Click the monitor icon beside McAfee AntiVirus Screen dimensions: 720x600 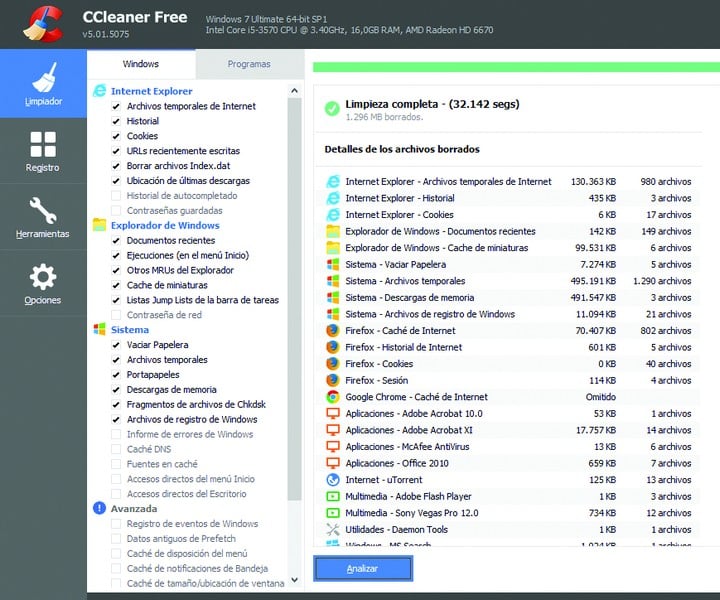tap(333, 446)
